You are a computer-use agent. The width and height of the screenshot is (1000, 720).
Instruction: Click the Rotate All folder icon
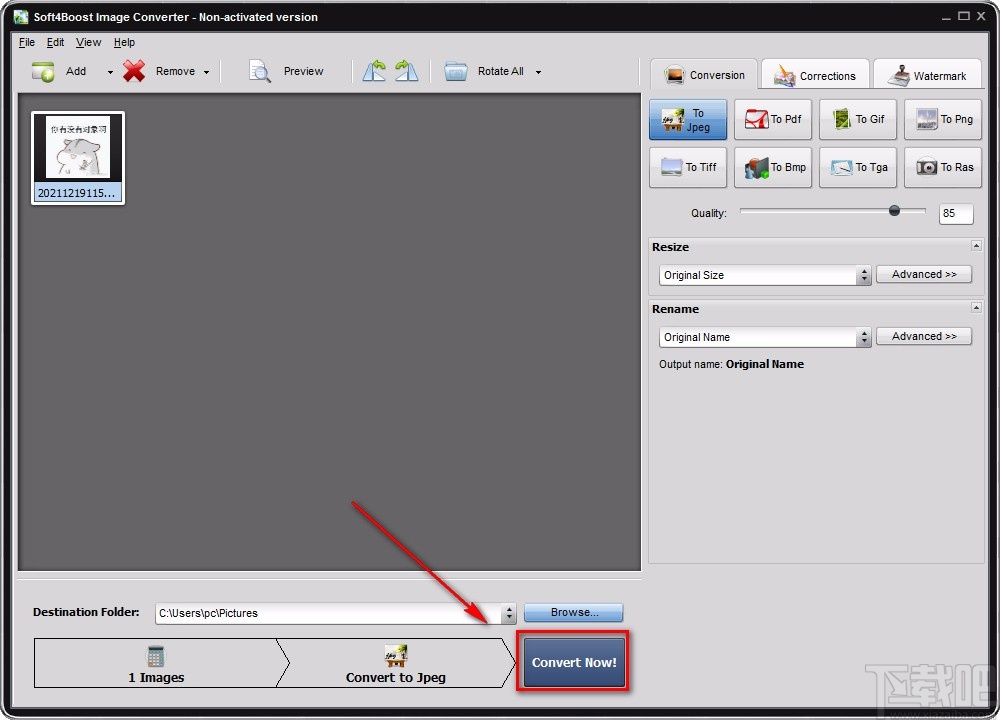coord(455,71)
